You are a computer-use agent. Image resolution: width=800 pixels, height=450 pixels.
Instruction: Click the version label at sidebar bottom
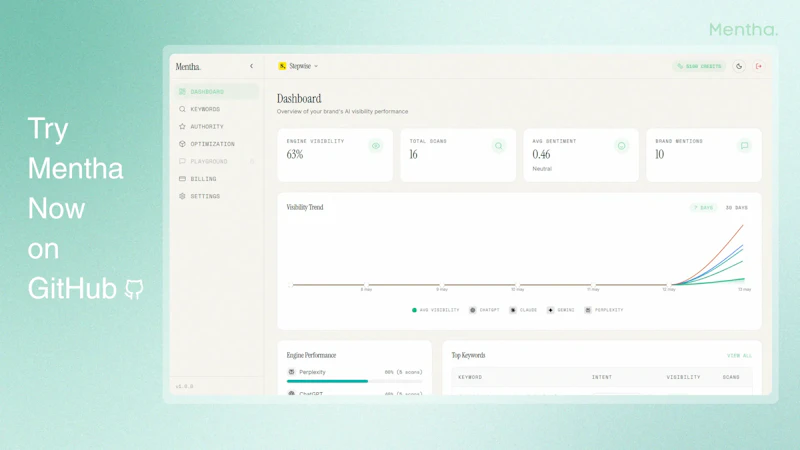click(x=184, y=387)
